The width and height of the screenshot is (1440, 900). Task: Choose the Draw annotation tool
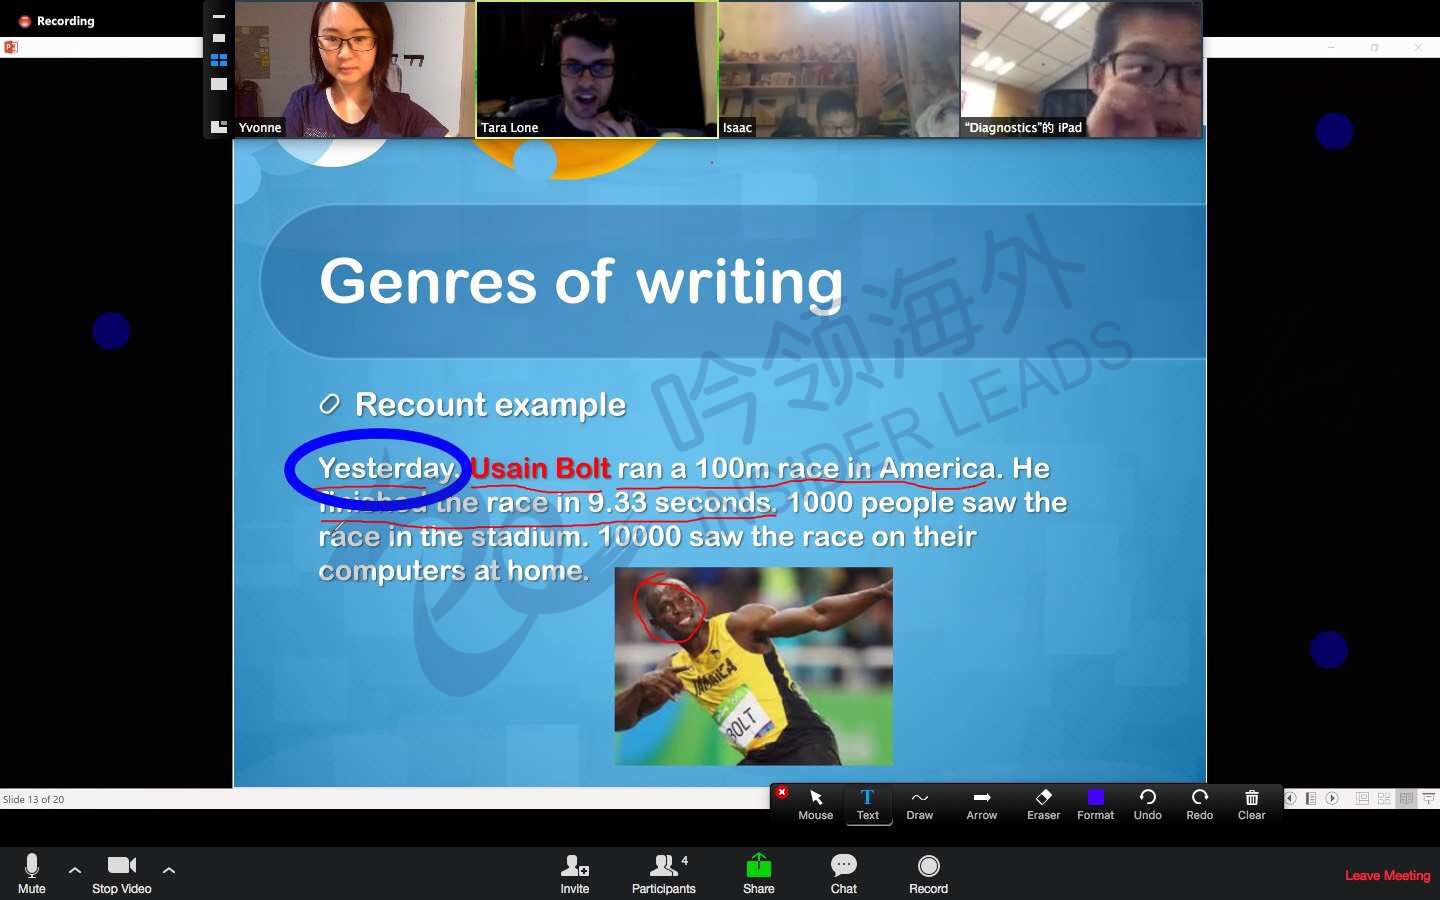919,803
